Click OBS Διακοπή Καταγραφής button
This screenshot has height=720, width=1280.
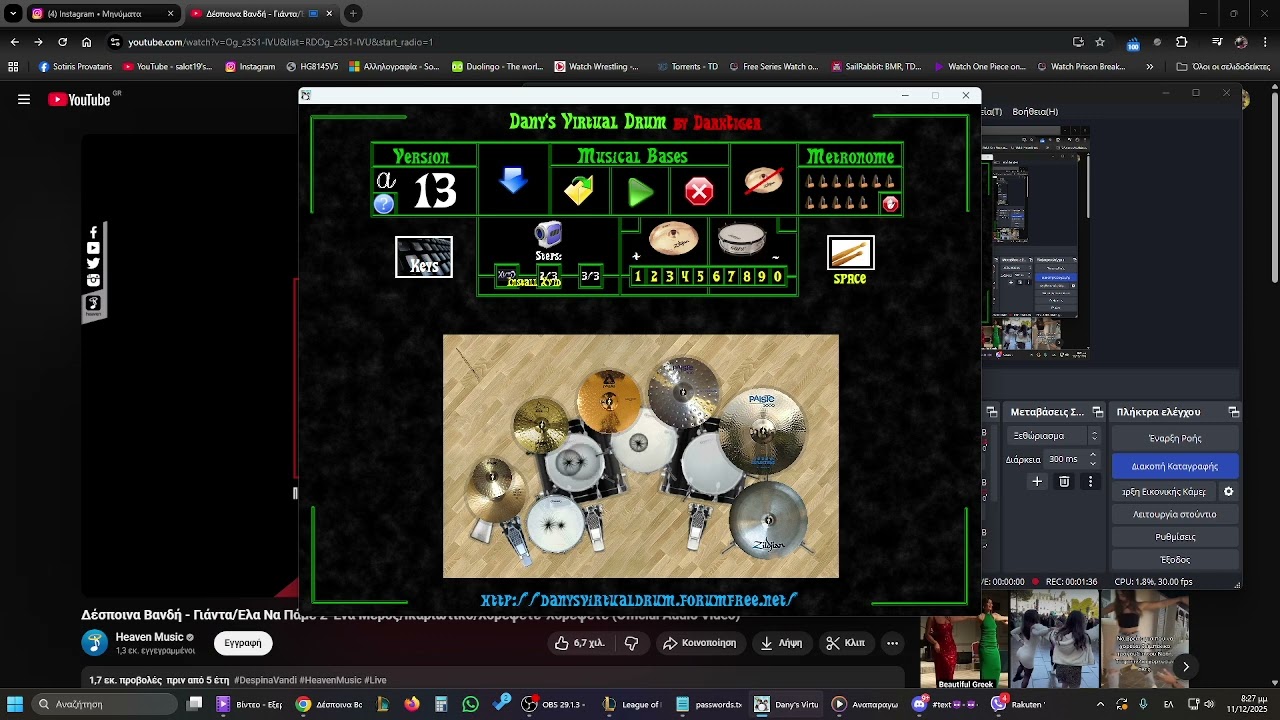coord(1174,466)
